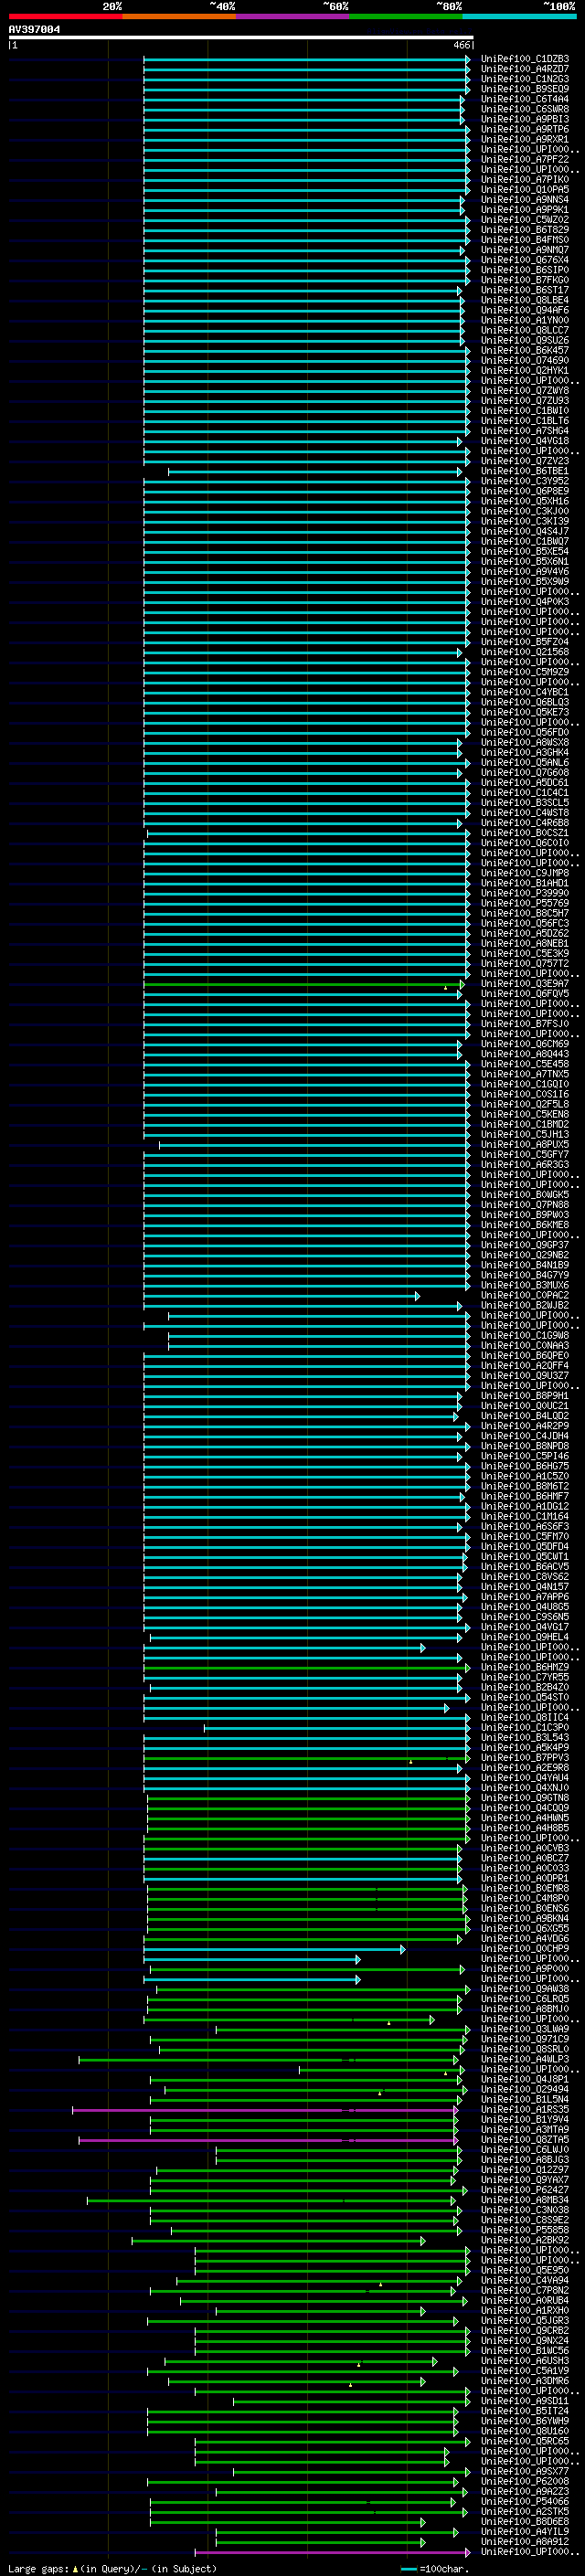Select the UniRef100_B6HMZ9 label
This screenshot has width=585, height=2576.
tap(525, 1667)
